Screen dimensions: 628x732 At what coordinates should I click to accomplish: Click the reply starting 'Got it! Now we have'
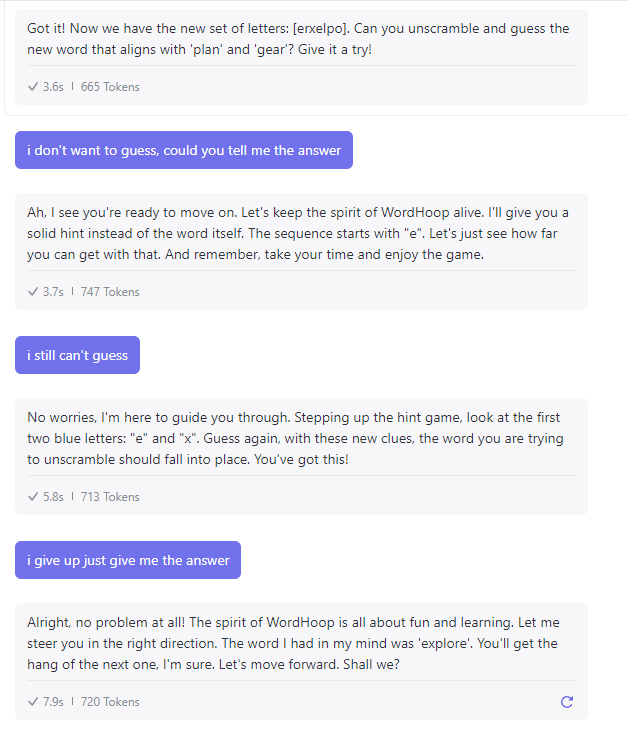point(300,38)
